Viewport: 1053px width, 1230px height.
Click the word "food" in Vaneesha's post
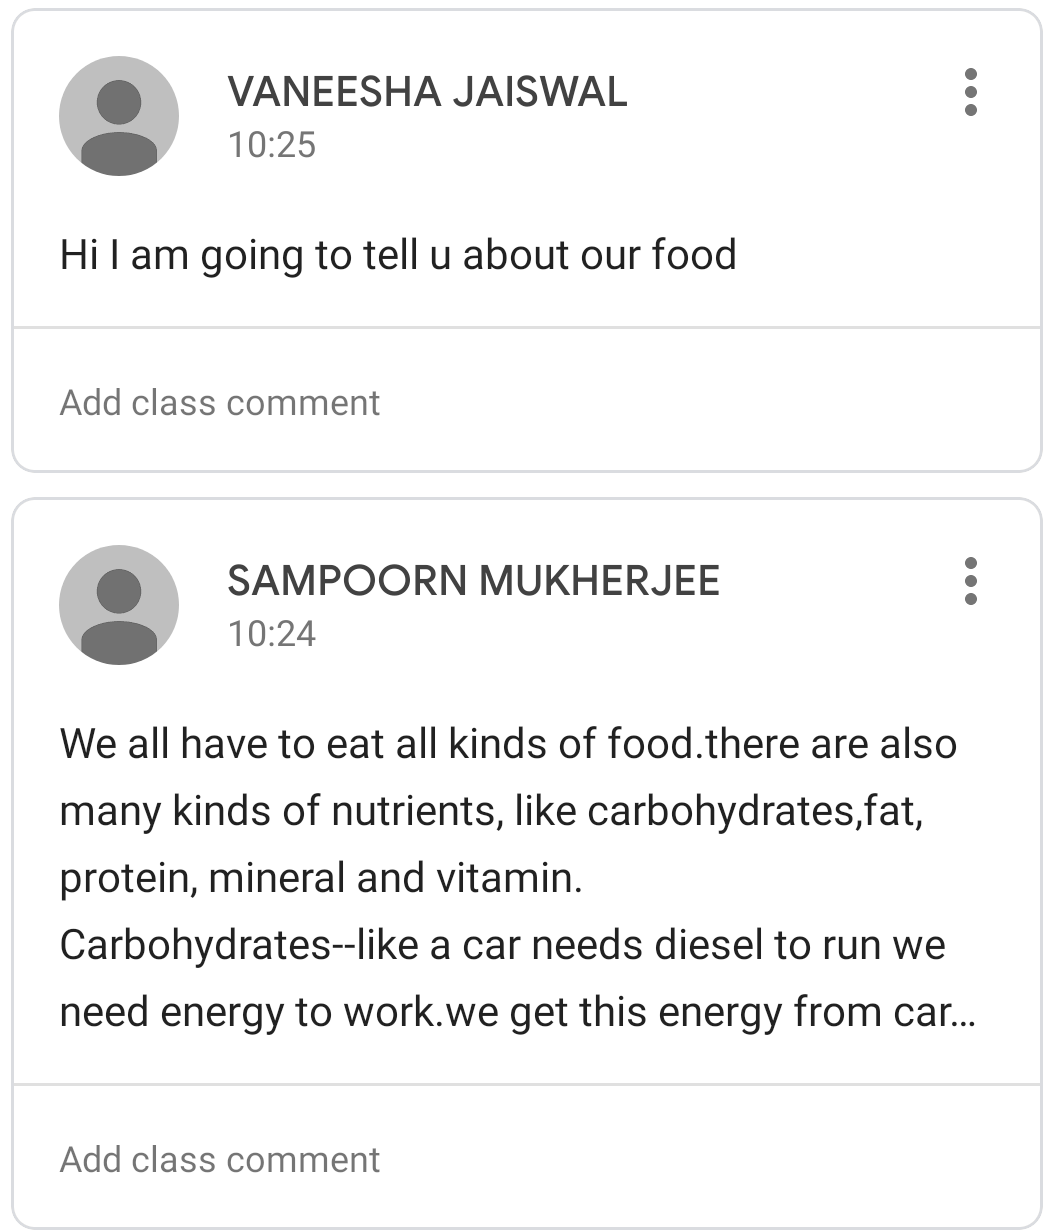pos(694,255)
